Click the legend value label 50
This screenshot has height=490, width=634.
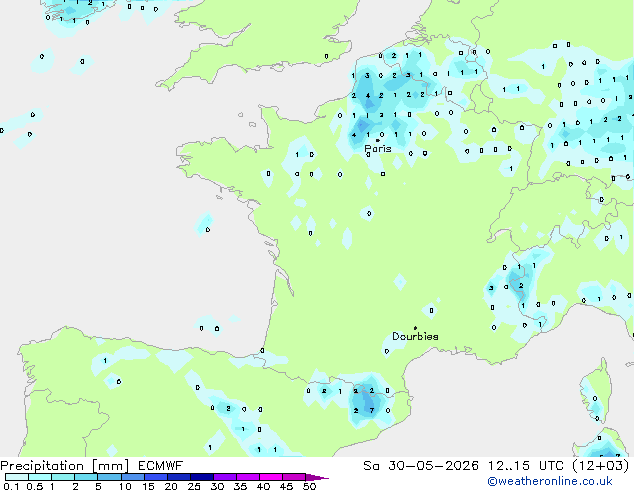[310, 486]
